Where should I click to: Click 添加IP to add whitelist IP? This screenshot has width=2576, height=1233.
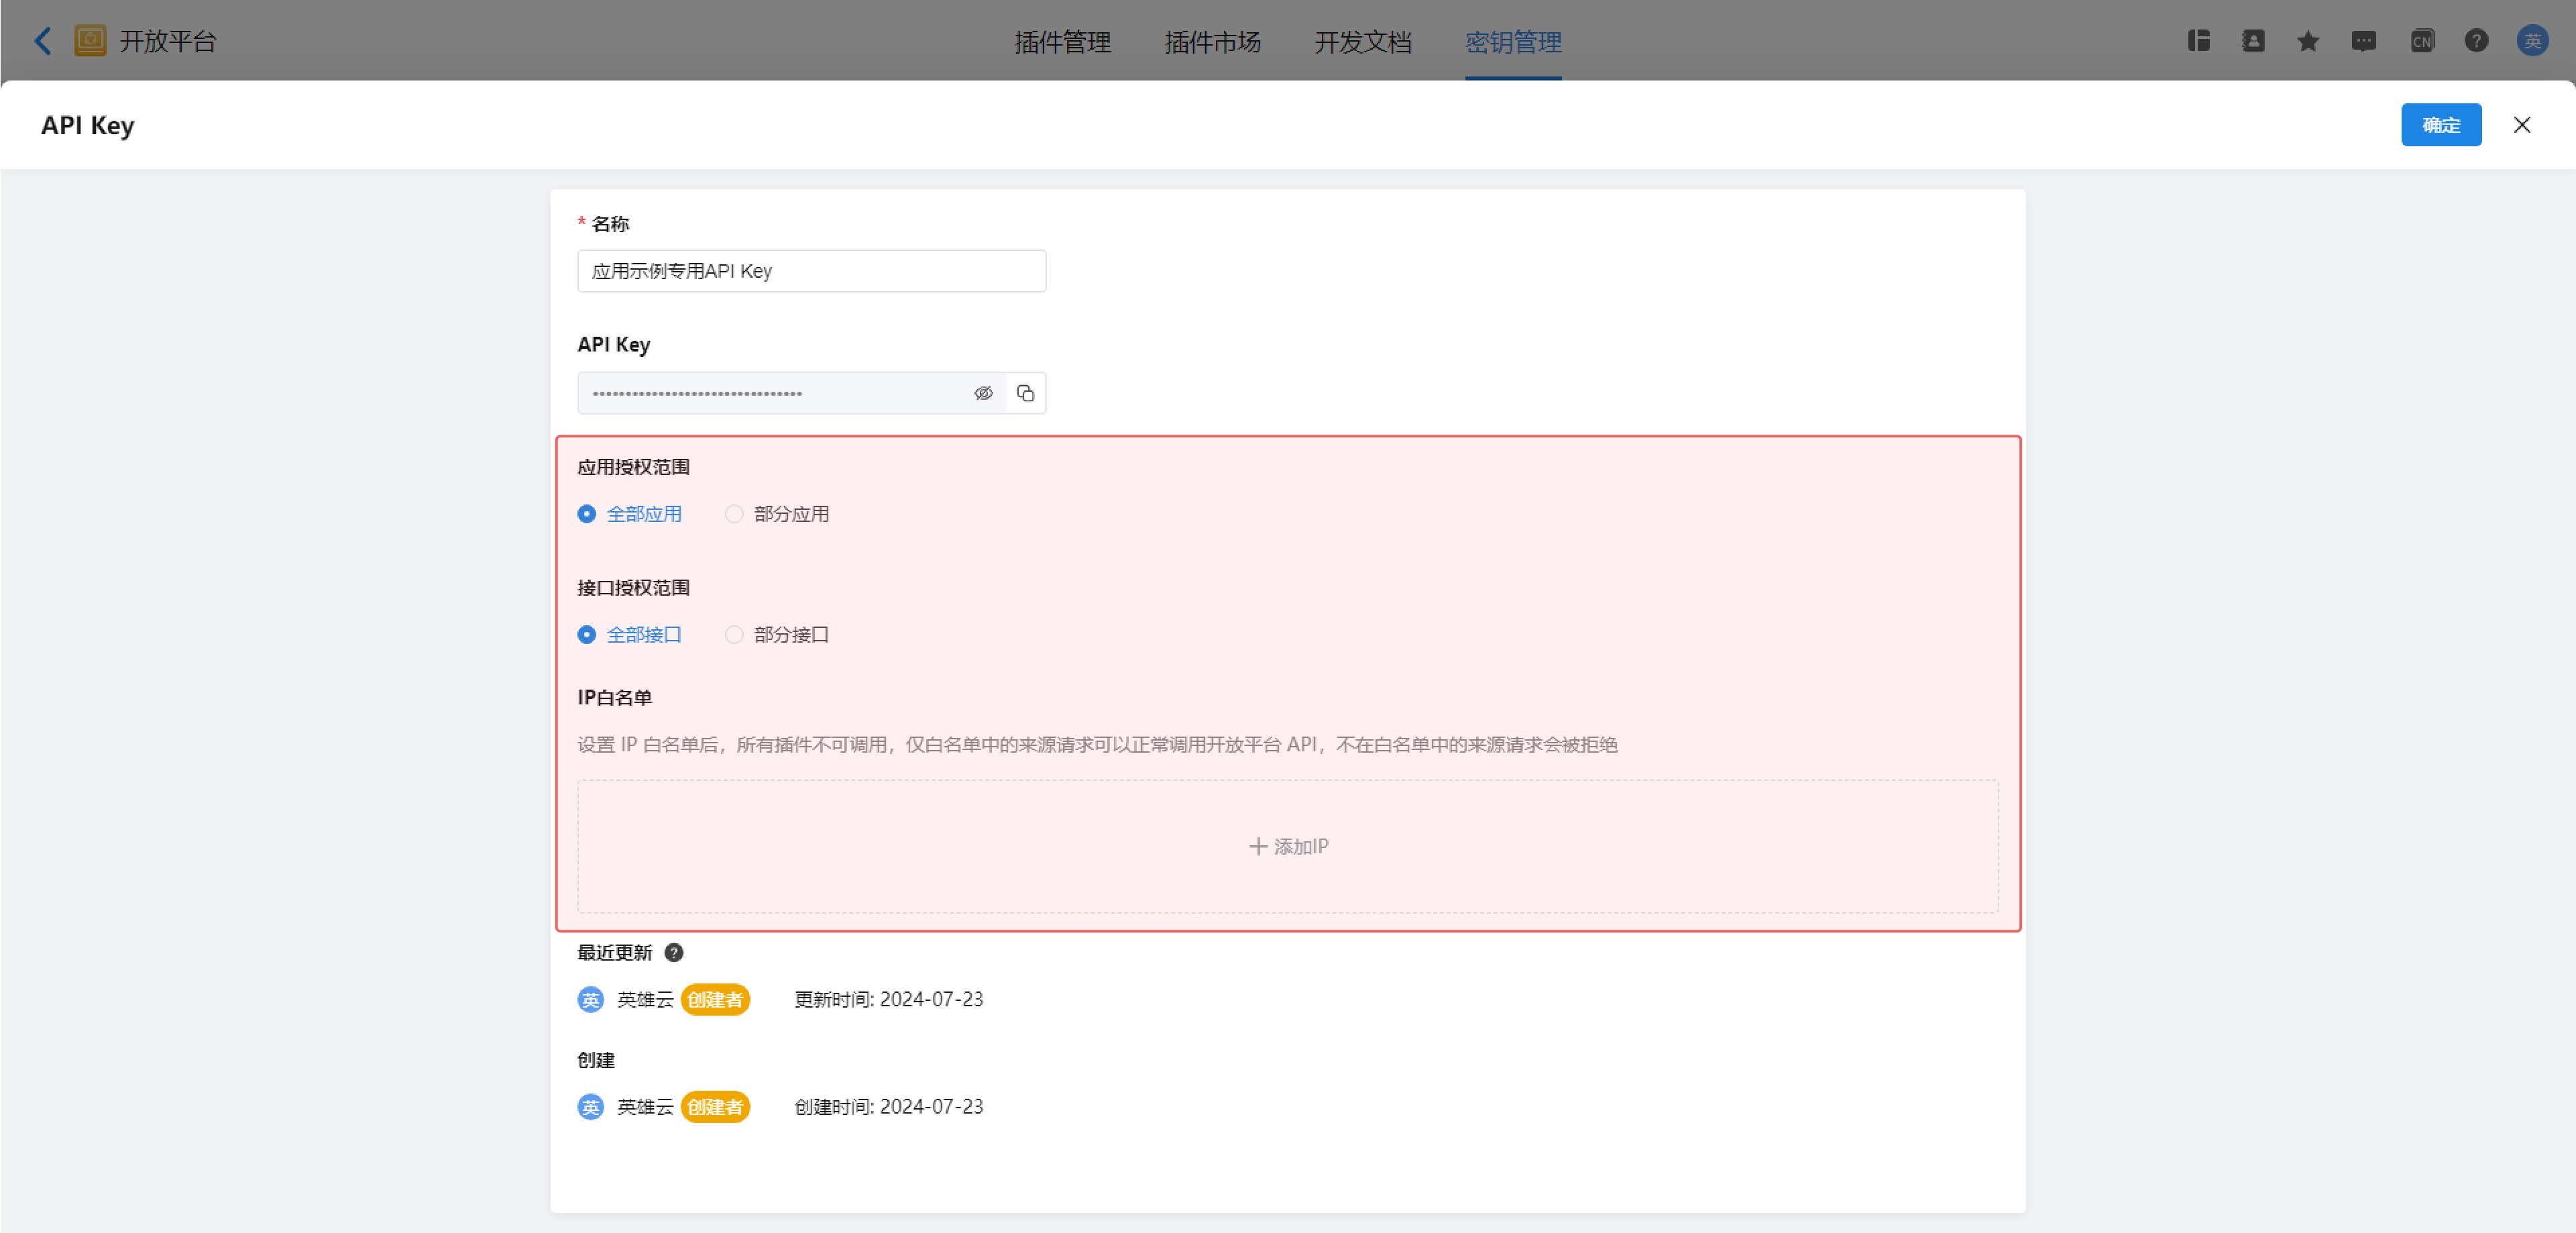tap(1288, 847)
